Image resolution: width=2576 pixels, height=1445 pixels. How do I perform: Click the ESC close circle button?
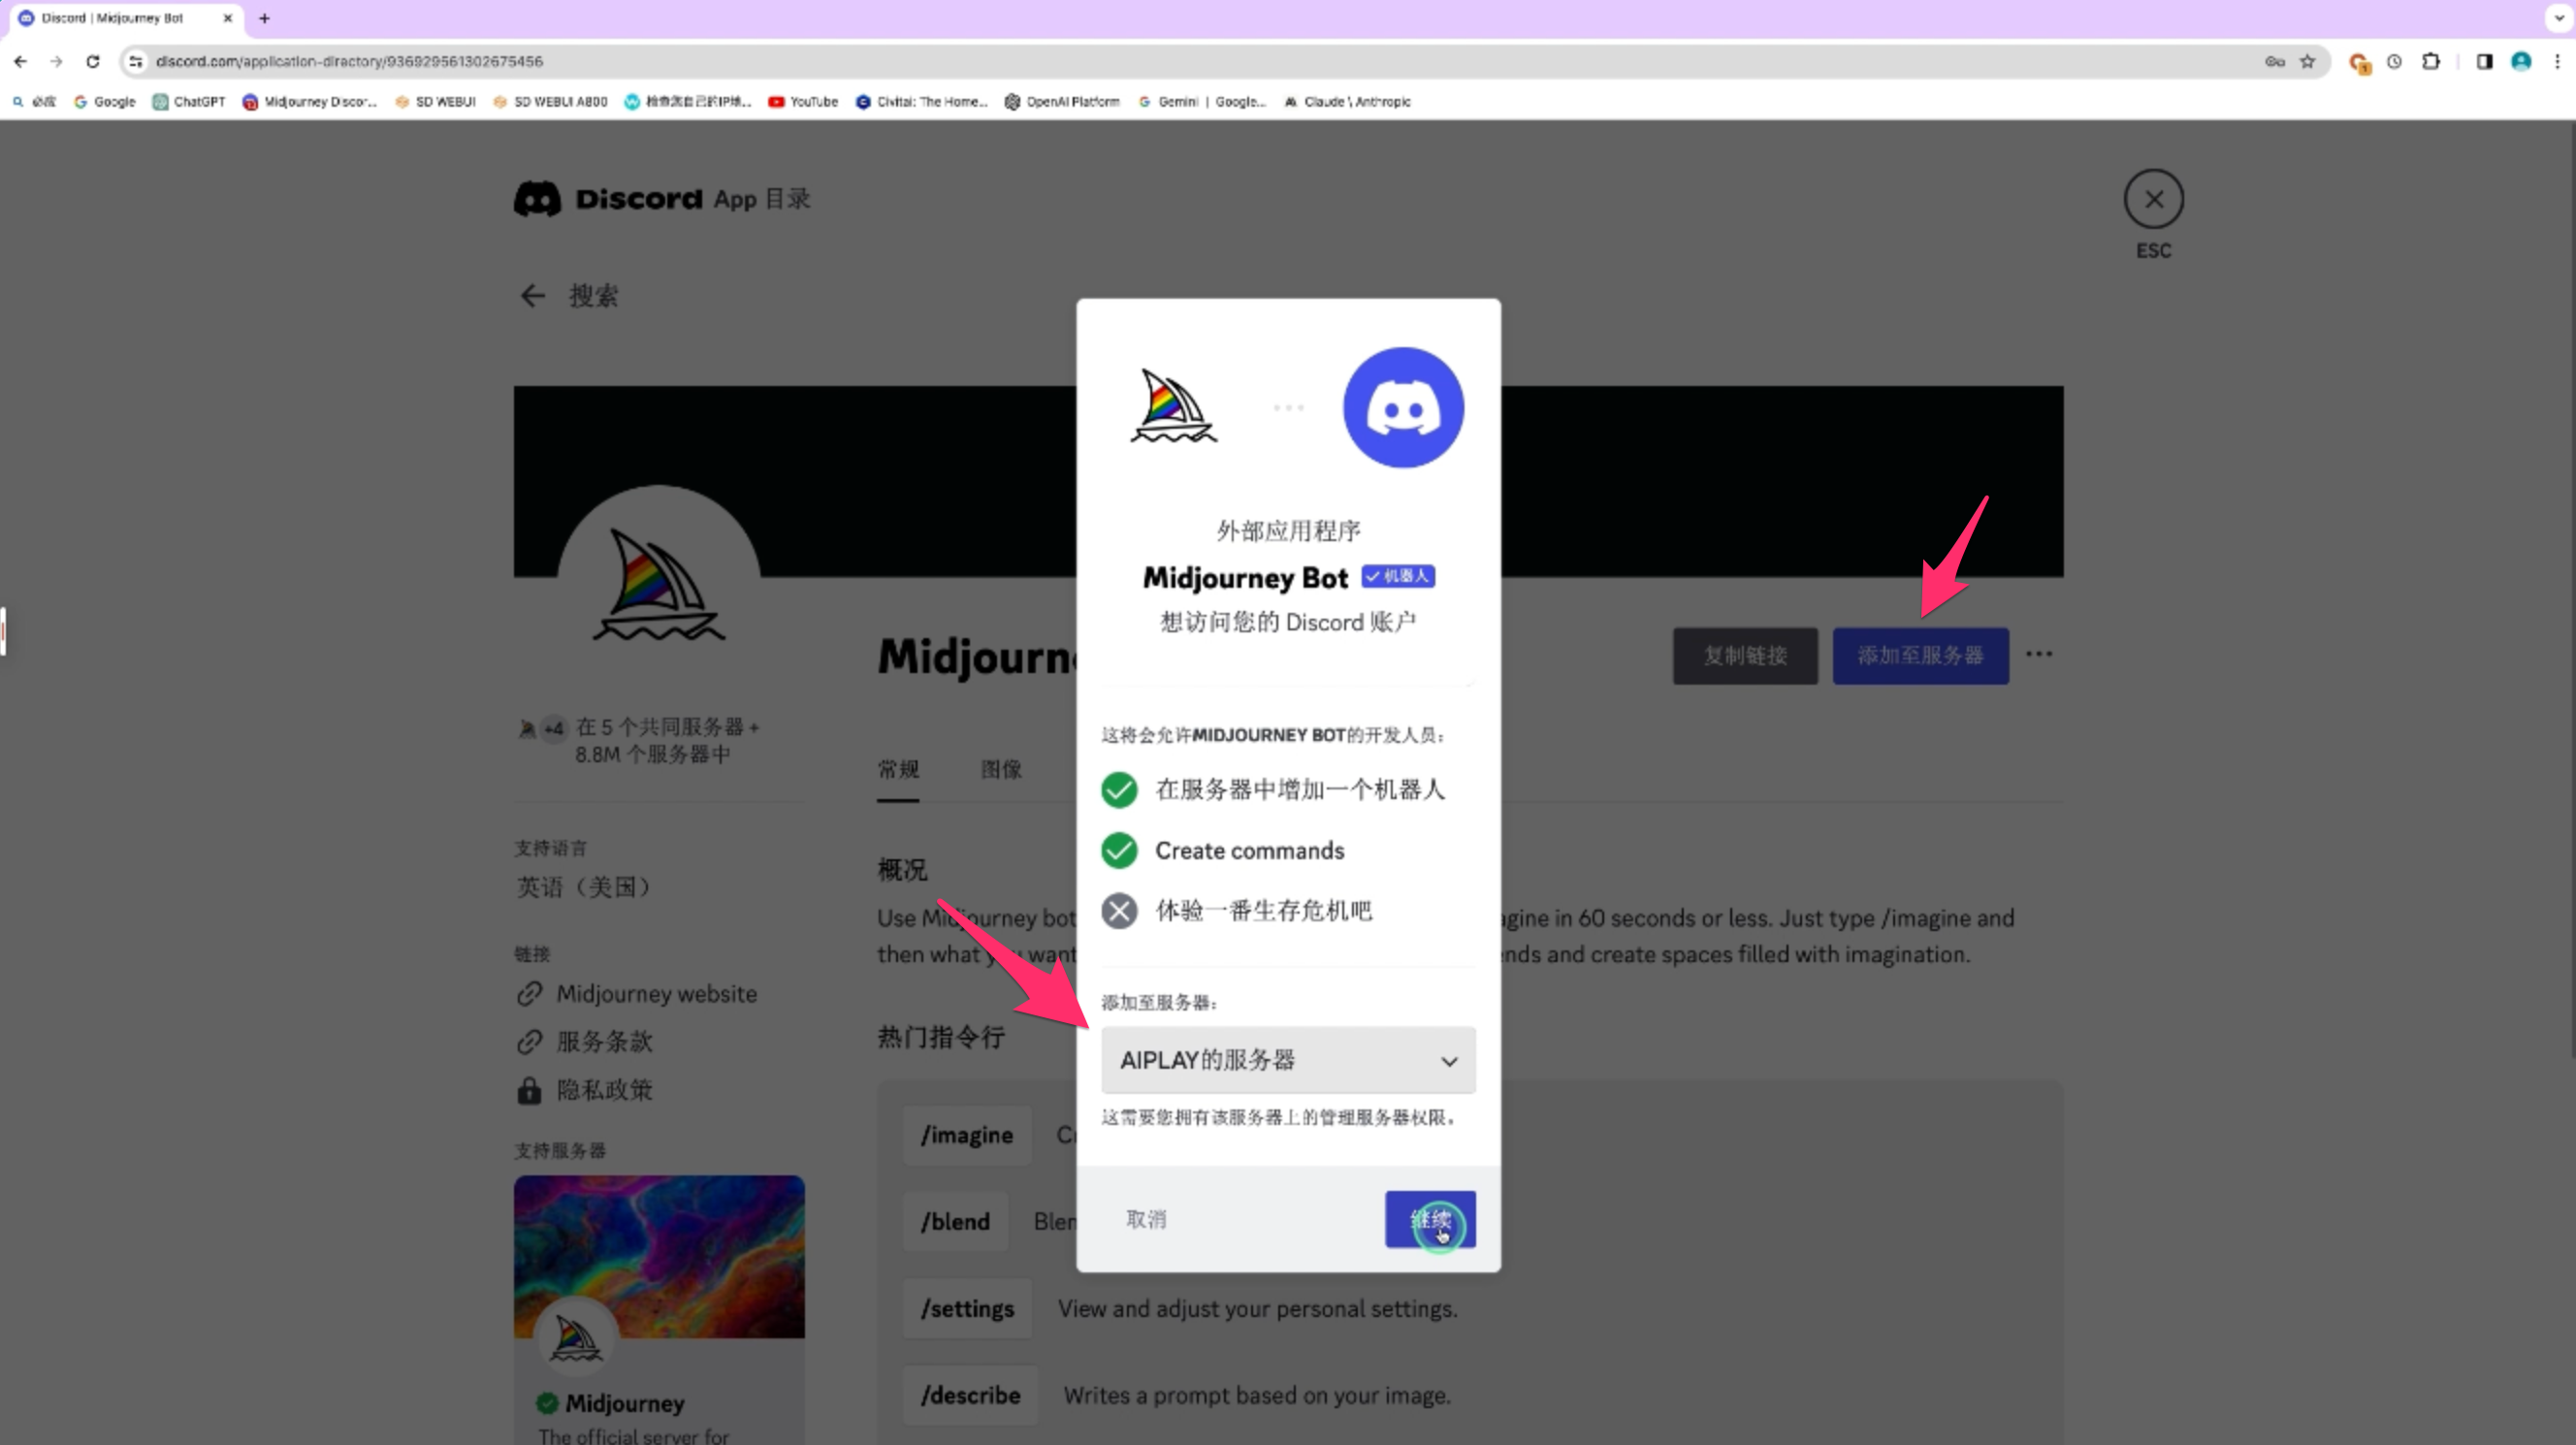click(x=2153, y=199)
